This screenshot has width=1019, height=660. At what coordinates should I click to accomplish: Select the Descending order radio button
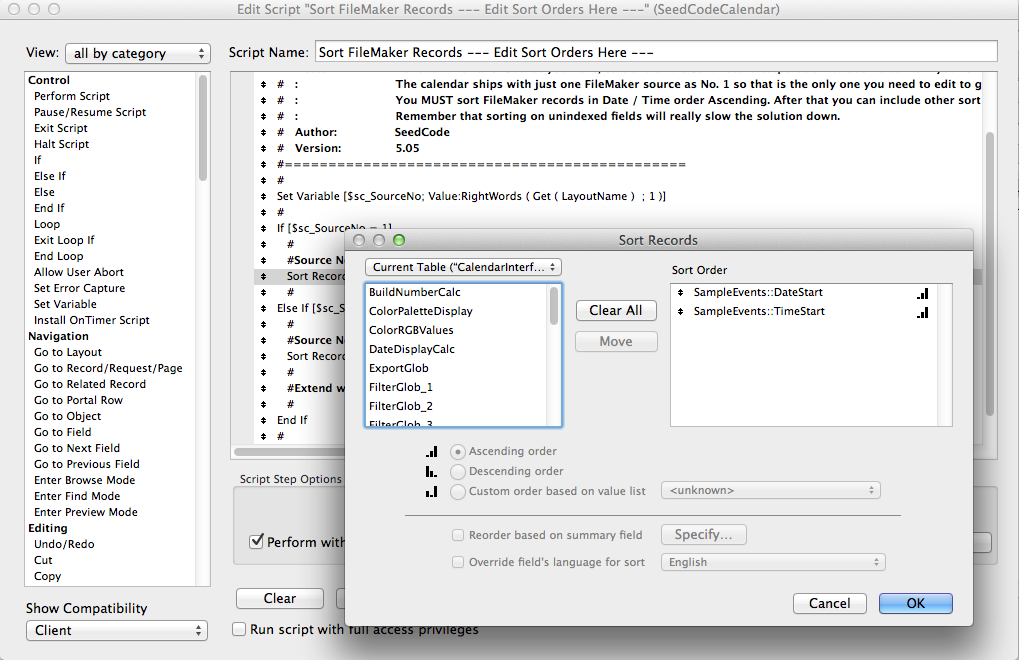[x=458, y=471]
